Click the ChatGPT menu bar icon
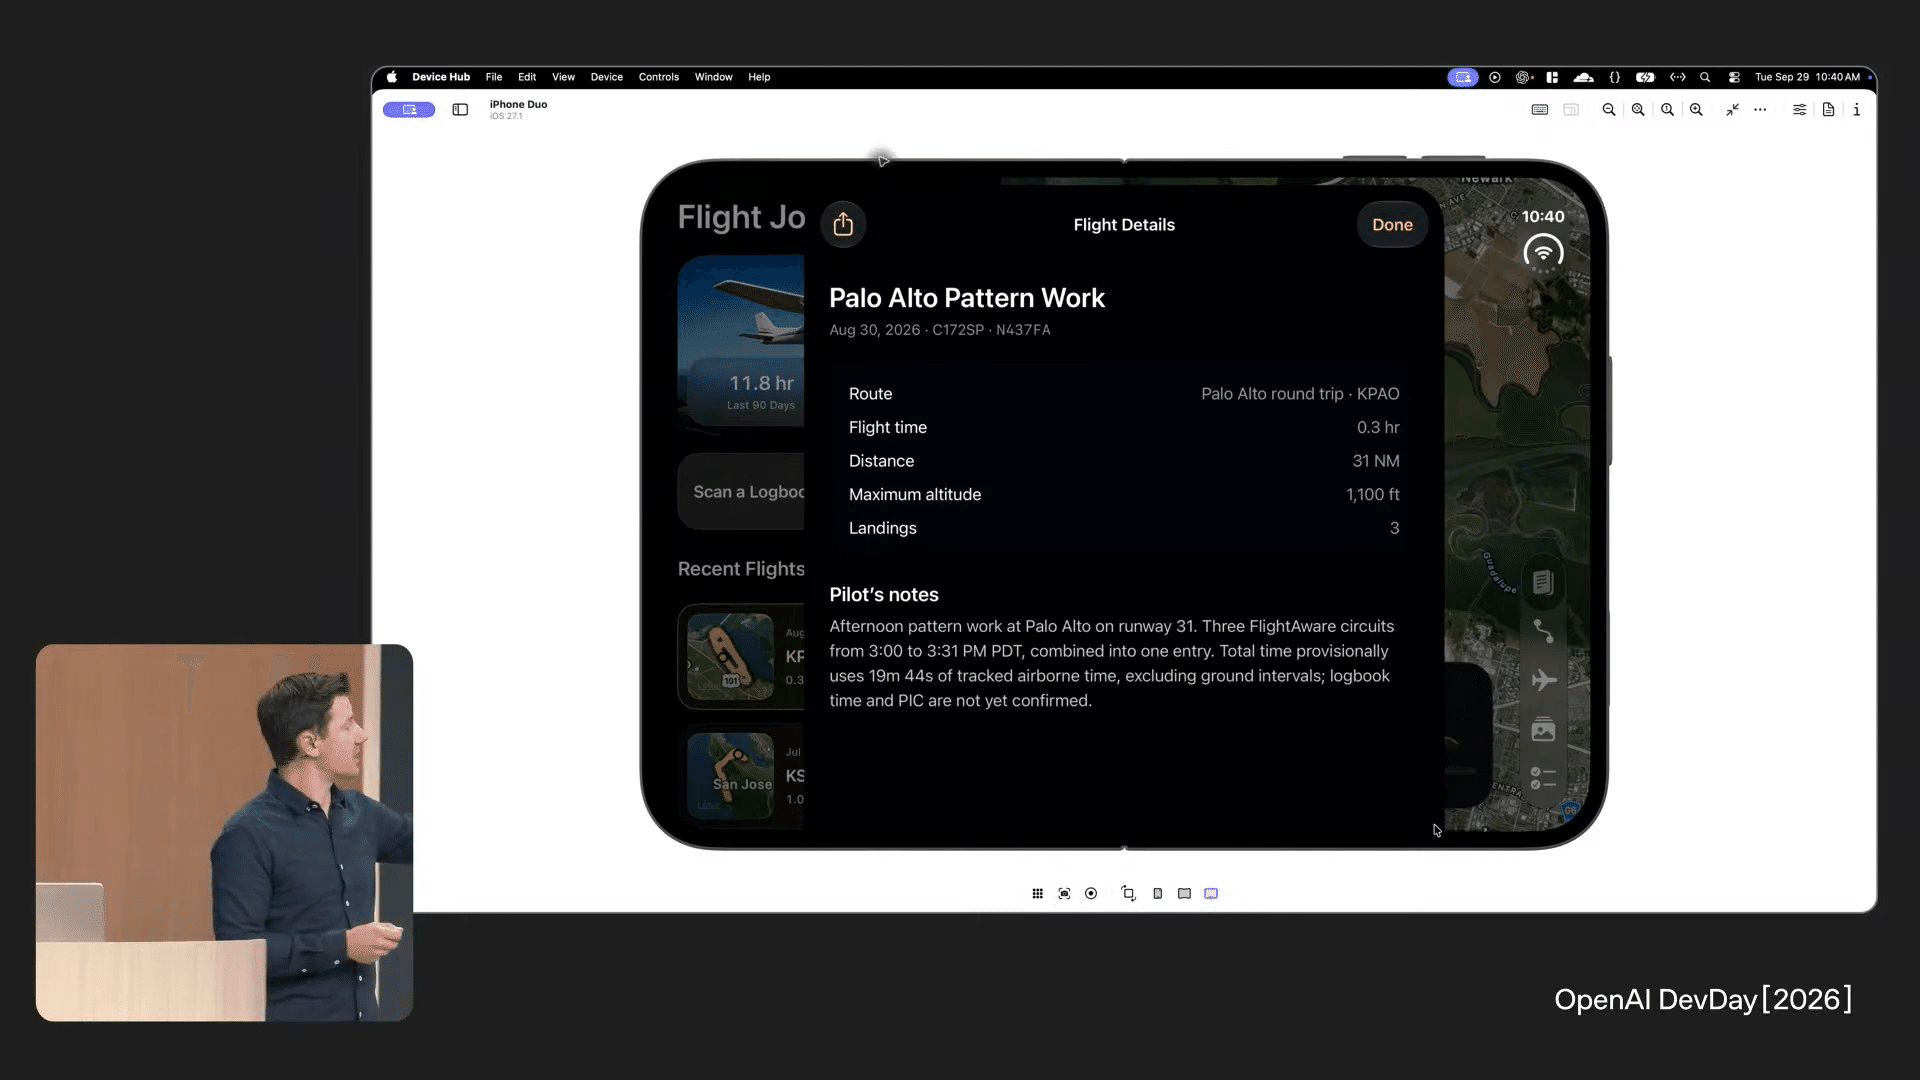1920x1080 pixels. [1523, 77]
